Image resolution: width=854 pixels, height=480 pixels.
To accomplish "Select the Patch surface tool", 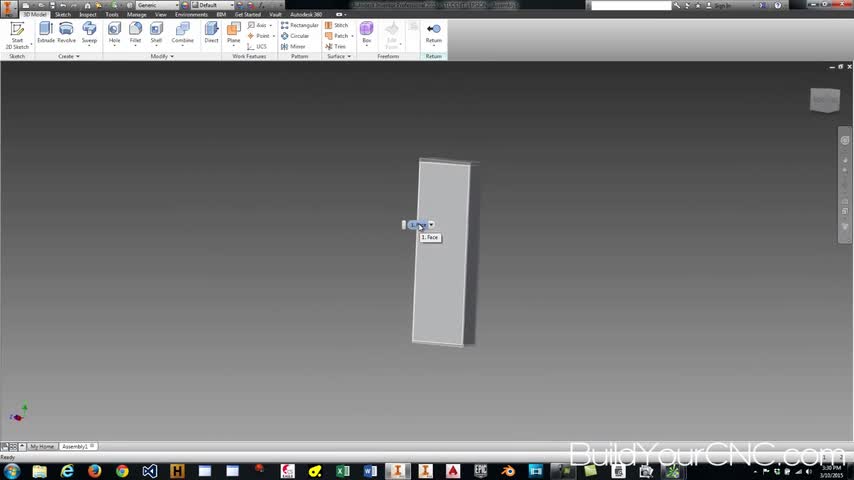I will pyautogui.click(x=337, y=36).
